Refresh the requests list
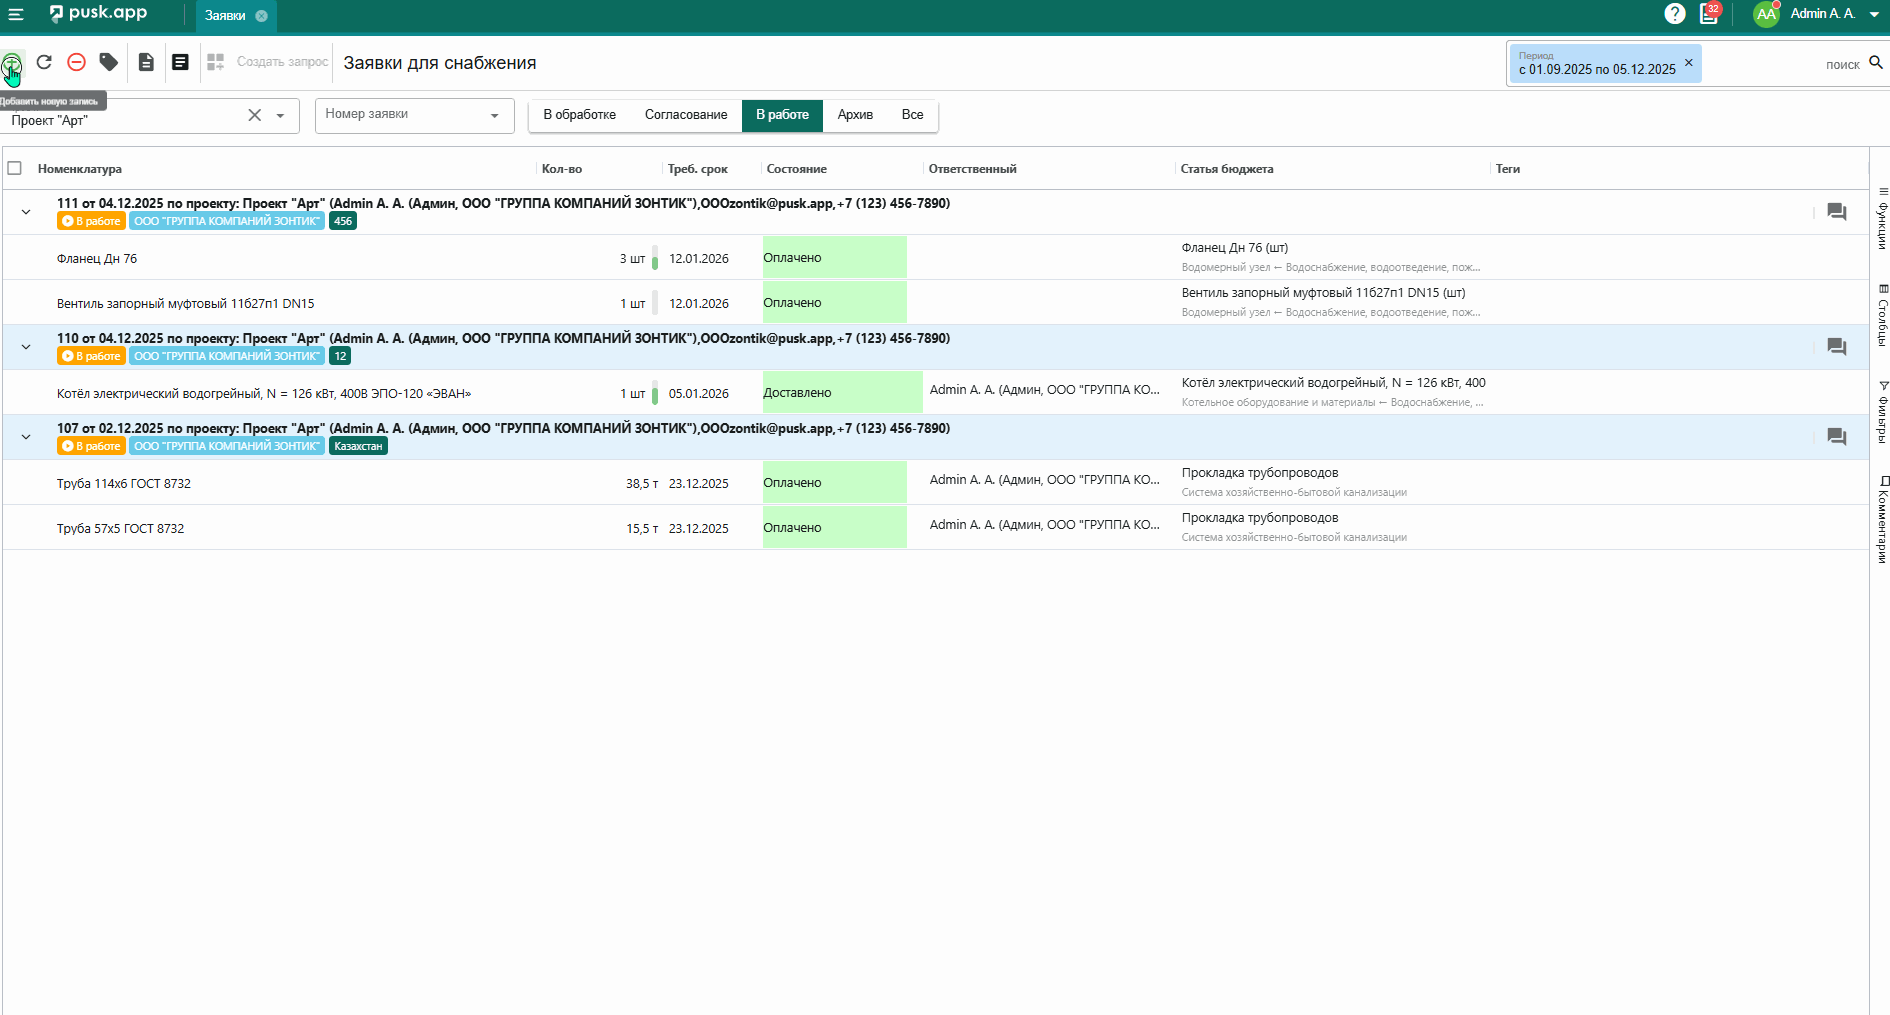 (44, 62)
